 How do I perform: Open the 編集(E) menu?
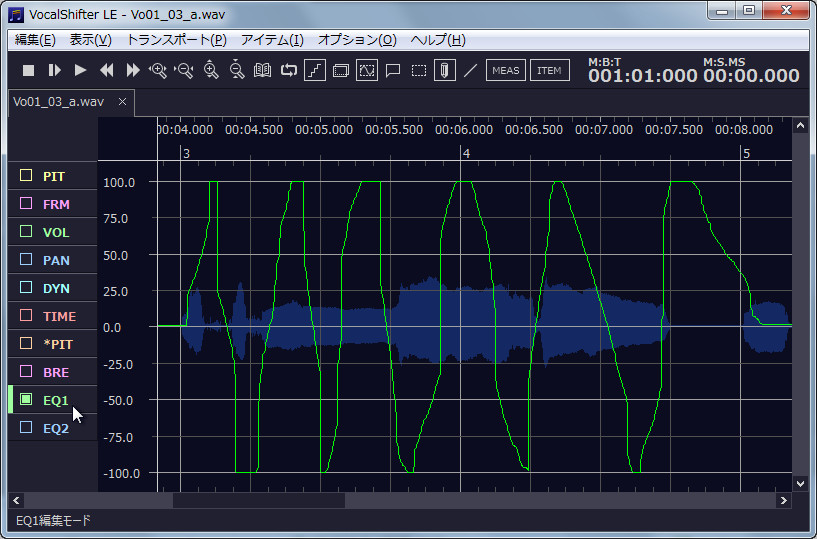35,40
